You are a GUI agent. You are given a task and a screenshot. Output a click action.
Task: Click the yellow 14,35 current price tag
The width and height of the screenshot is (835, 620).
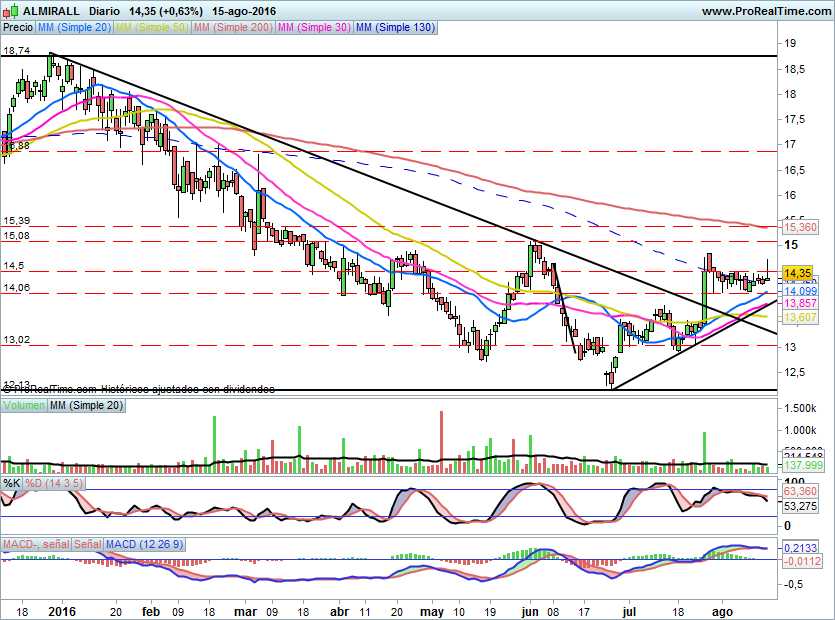tap(797, 273)
